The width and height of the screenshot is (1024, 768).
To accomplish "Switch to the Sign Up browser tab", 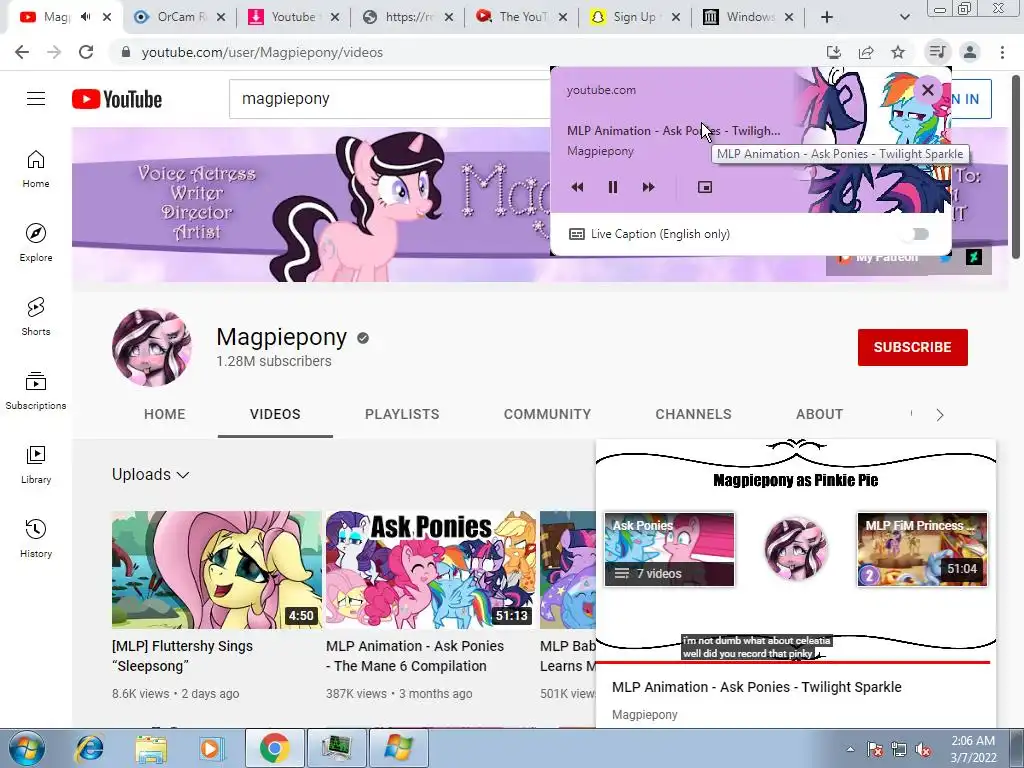I will tap(633, 17).
